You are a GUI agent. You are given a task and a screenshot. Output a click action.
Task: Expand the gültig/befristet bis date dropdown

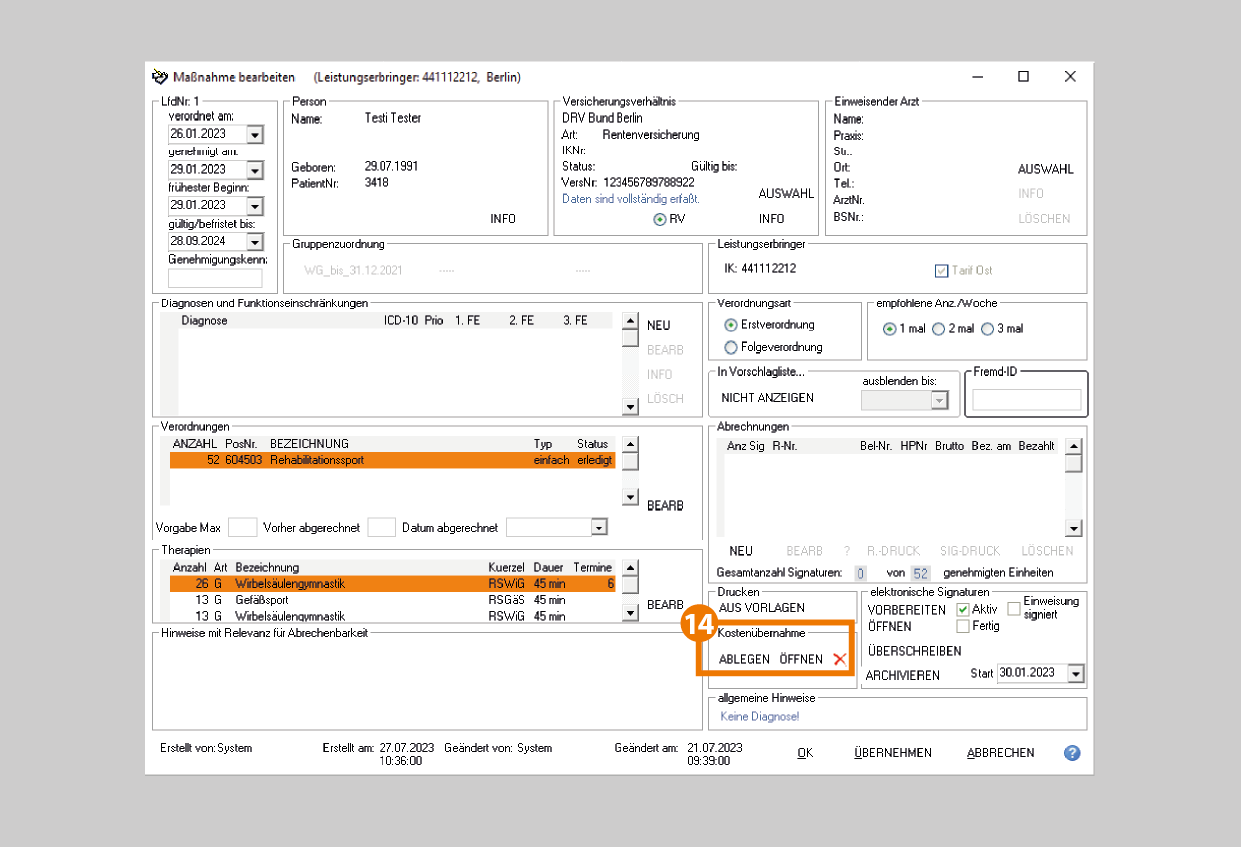point(254,242)
